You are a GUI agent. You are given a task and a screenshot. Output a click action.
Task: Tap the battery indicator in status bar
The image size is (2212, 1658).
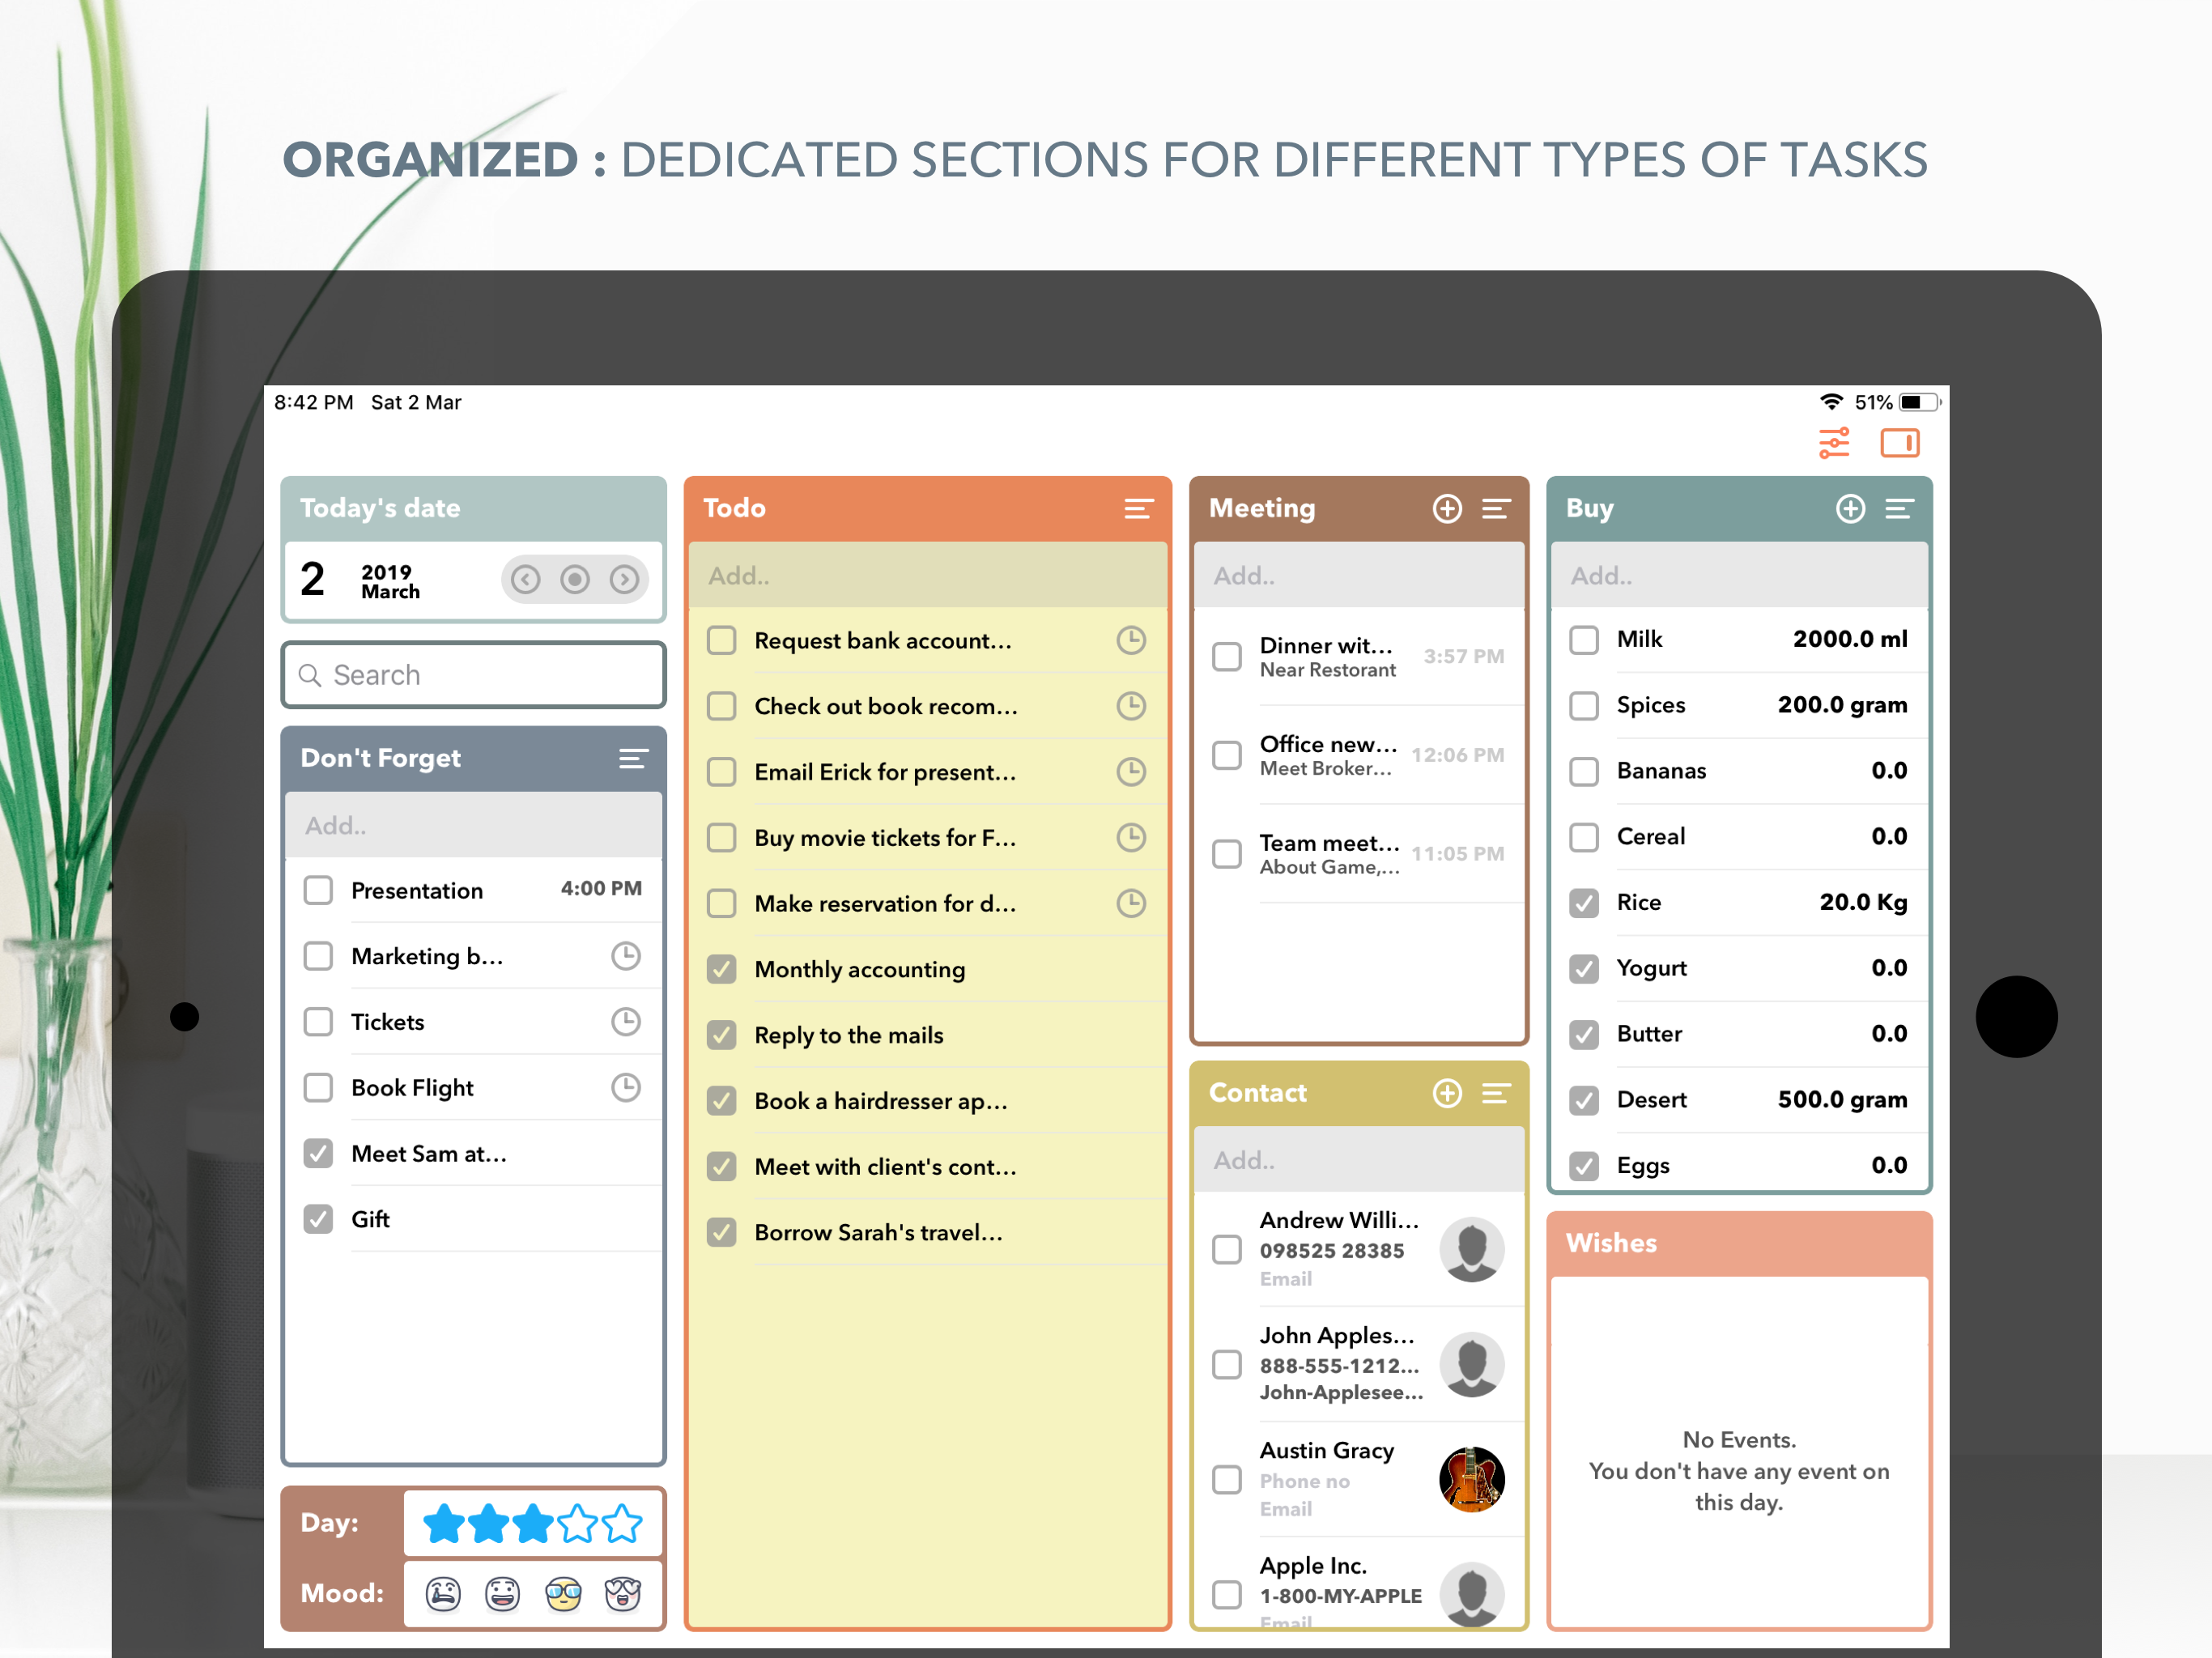click(x=1919, y=402)
